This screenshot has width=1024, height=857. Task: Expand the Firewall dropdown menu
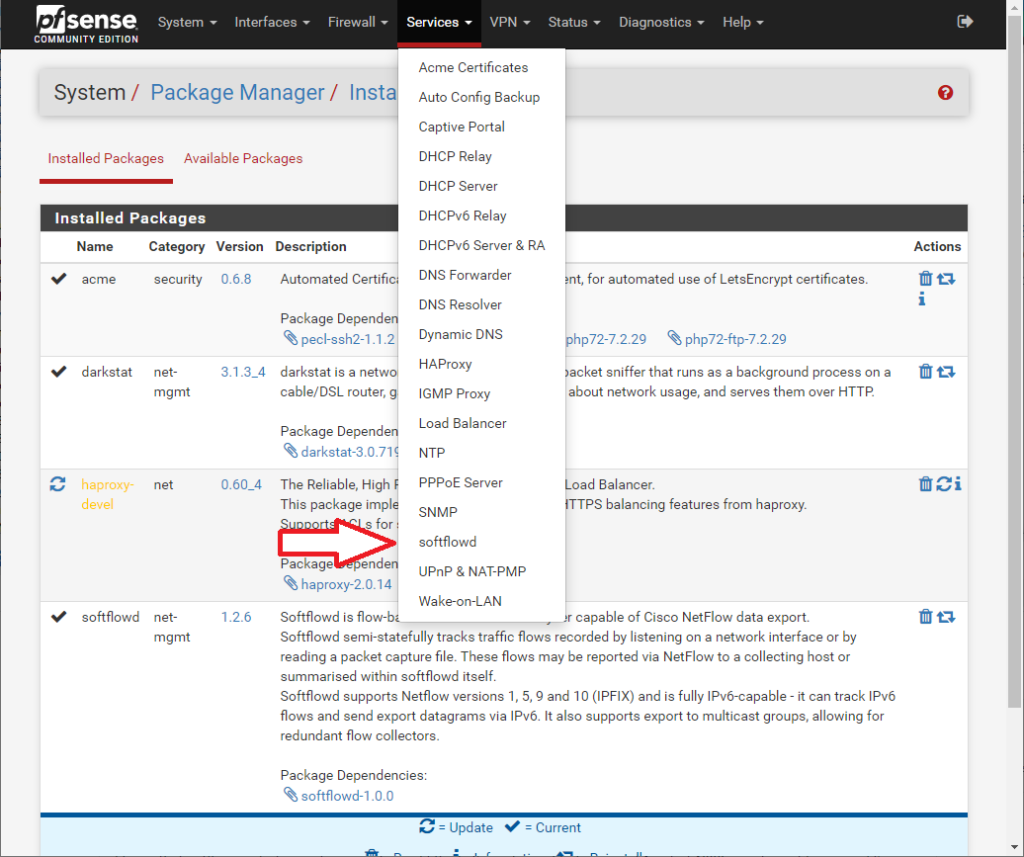(x=357, y=22)
